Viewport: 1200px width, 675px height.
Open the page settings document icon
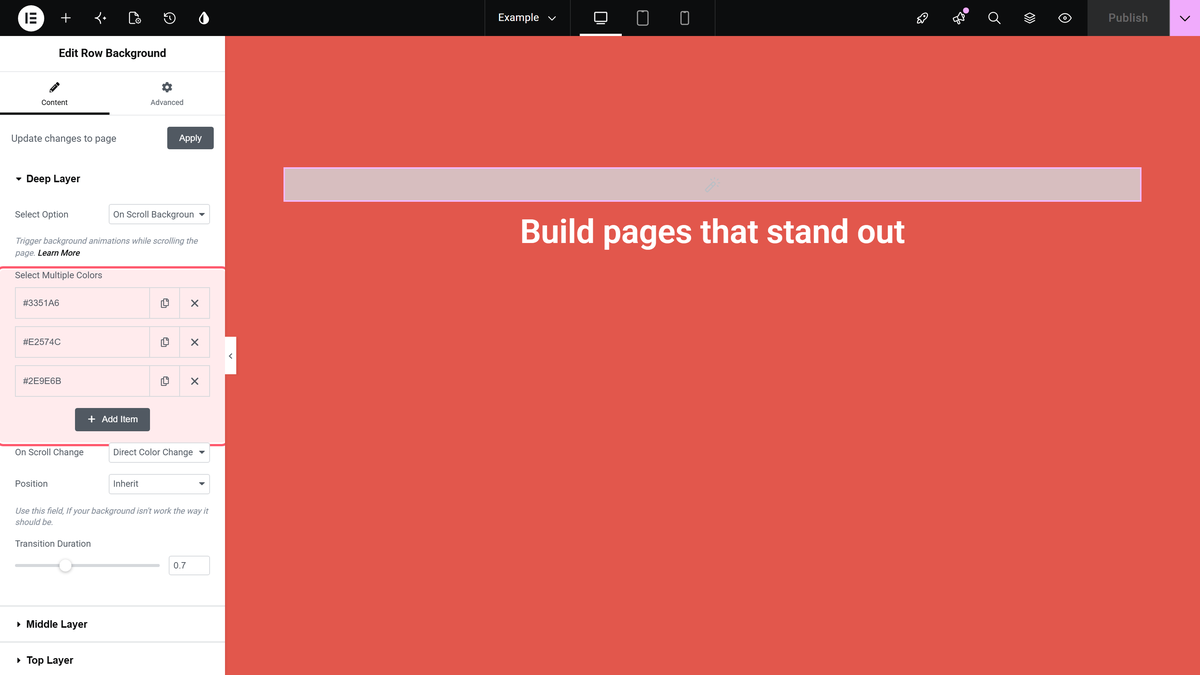pos(135,18)
